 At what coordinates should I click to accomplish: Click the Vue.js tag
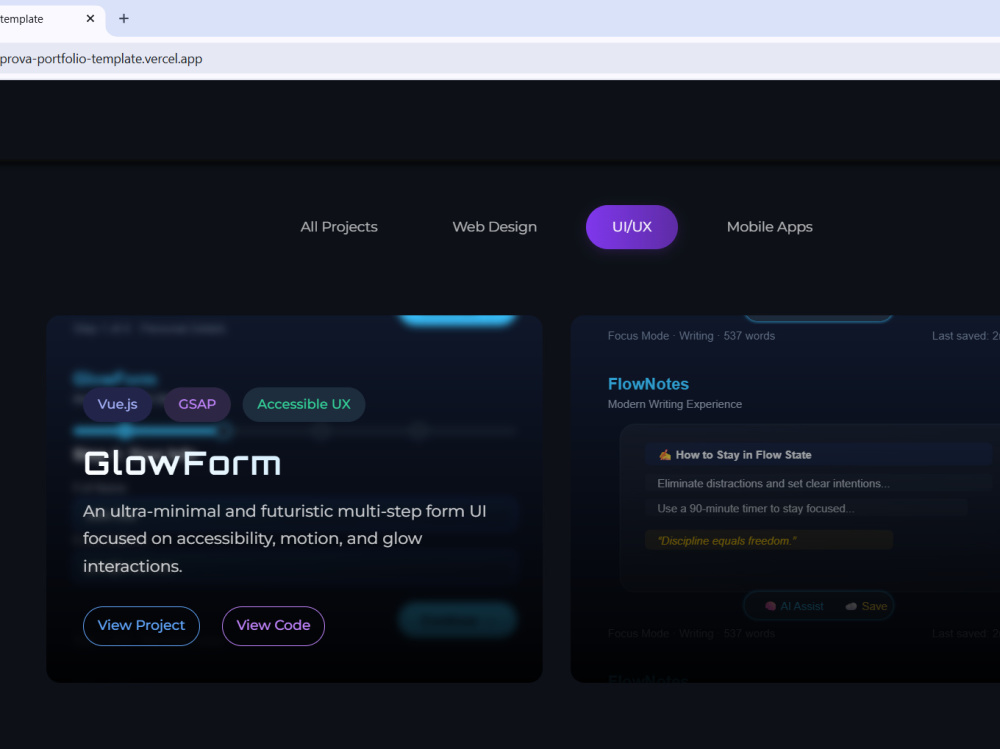tap(117, 404)
